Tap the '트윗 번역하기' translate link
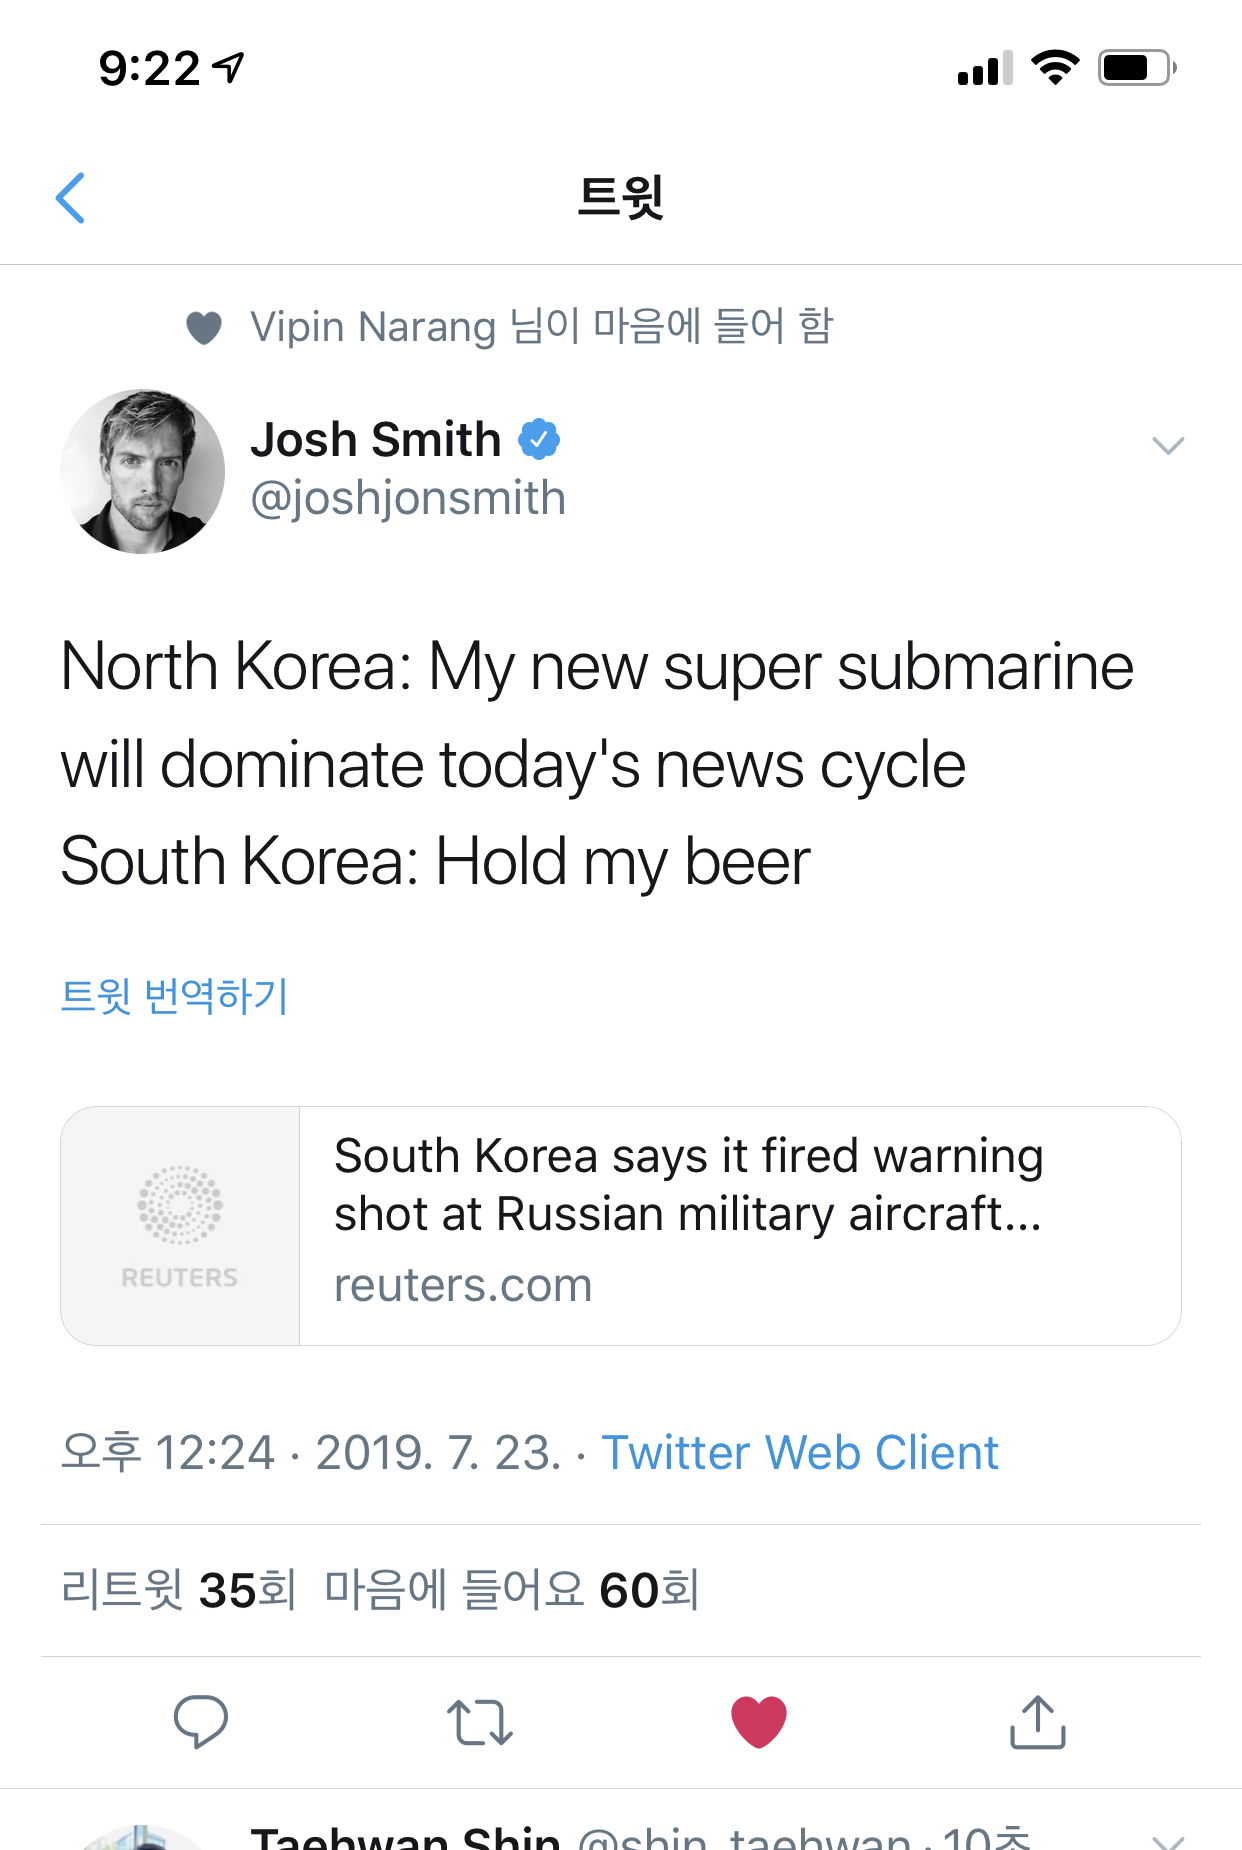1242x1850 pixels. [175, 996]
